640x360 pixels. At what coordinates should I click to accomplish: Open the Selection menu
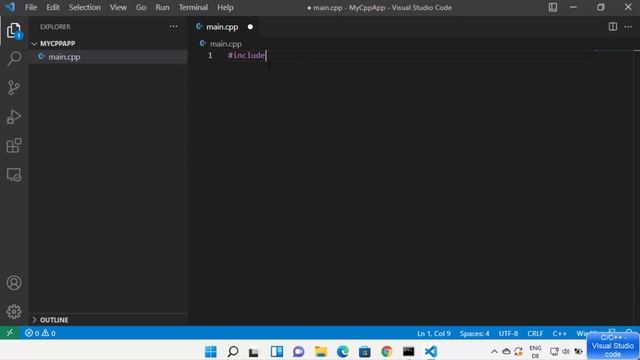[84, 7]
